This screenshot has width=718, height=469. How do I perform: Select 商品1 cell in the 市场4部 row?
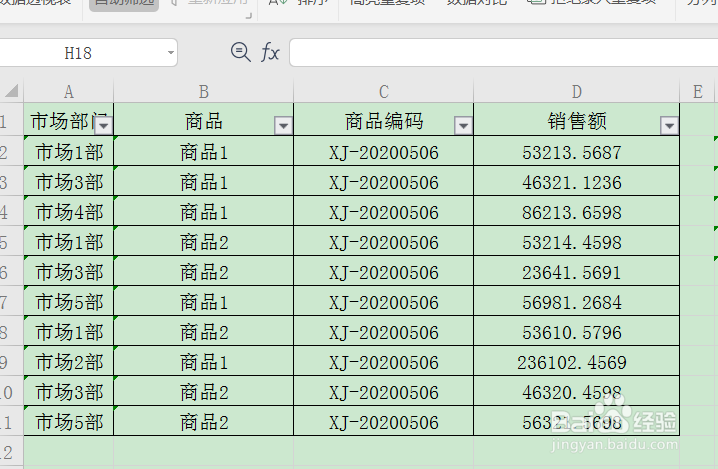[x=203, y=211]
